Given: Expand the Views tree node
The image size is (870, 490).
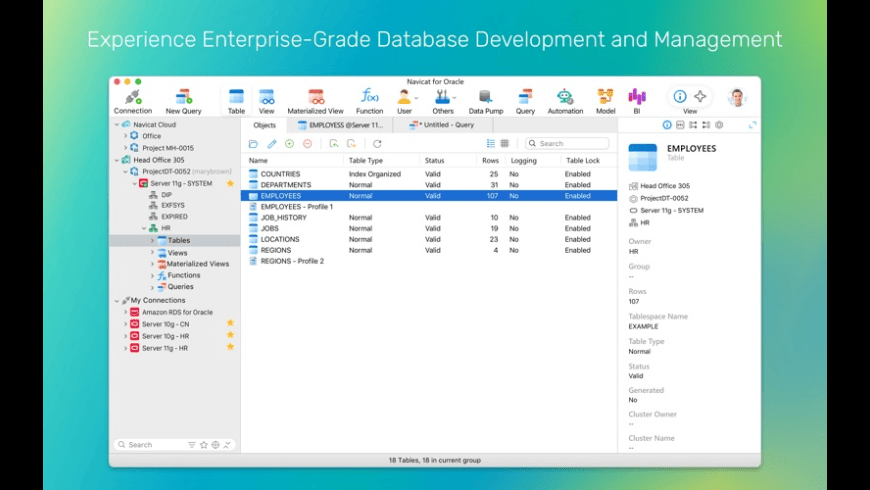Looking at the screenshot, I should 153,252.
